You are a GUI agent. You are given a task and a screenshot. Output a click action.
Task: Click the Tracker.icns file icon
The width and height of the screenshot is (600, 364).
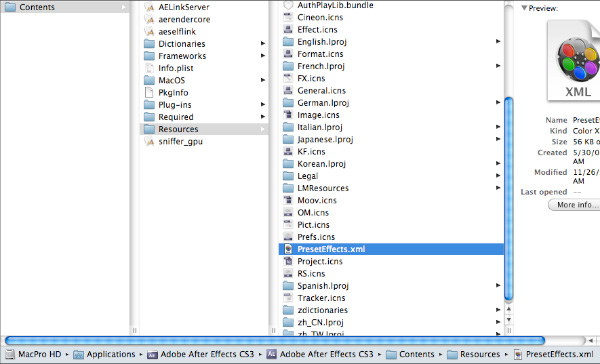[x=288, y=298]
